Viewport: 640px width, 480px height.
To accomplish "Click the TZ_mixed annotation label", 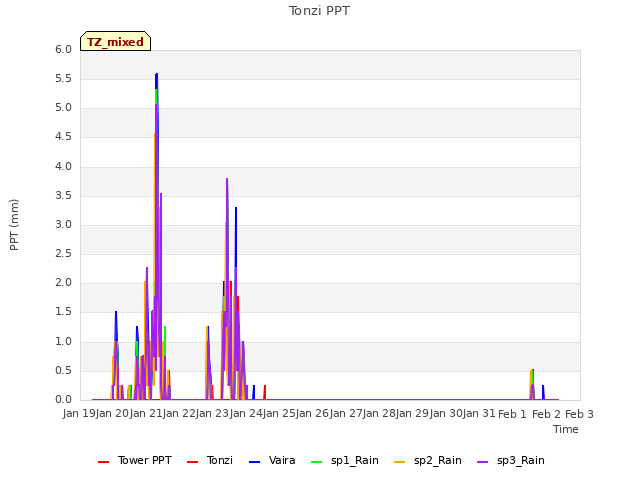I will pos(116,41).
